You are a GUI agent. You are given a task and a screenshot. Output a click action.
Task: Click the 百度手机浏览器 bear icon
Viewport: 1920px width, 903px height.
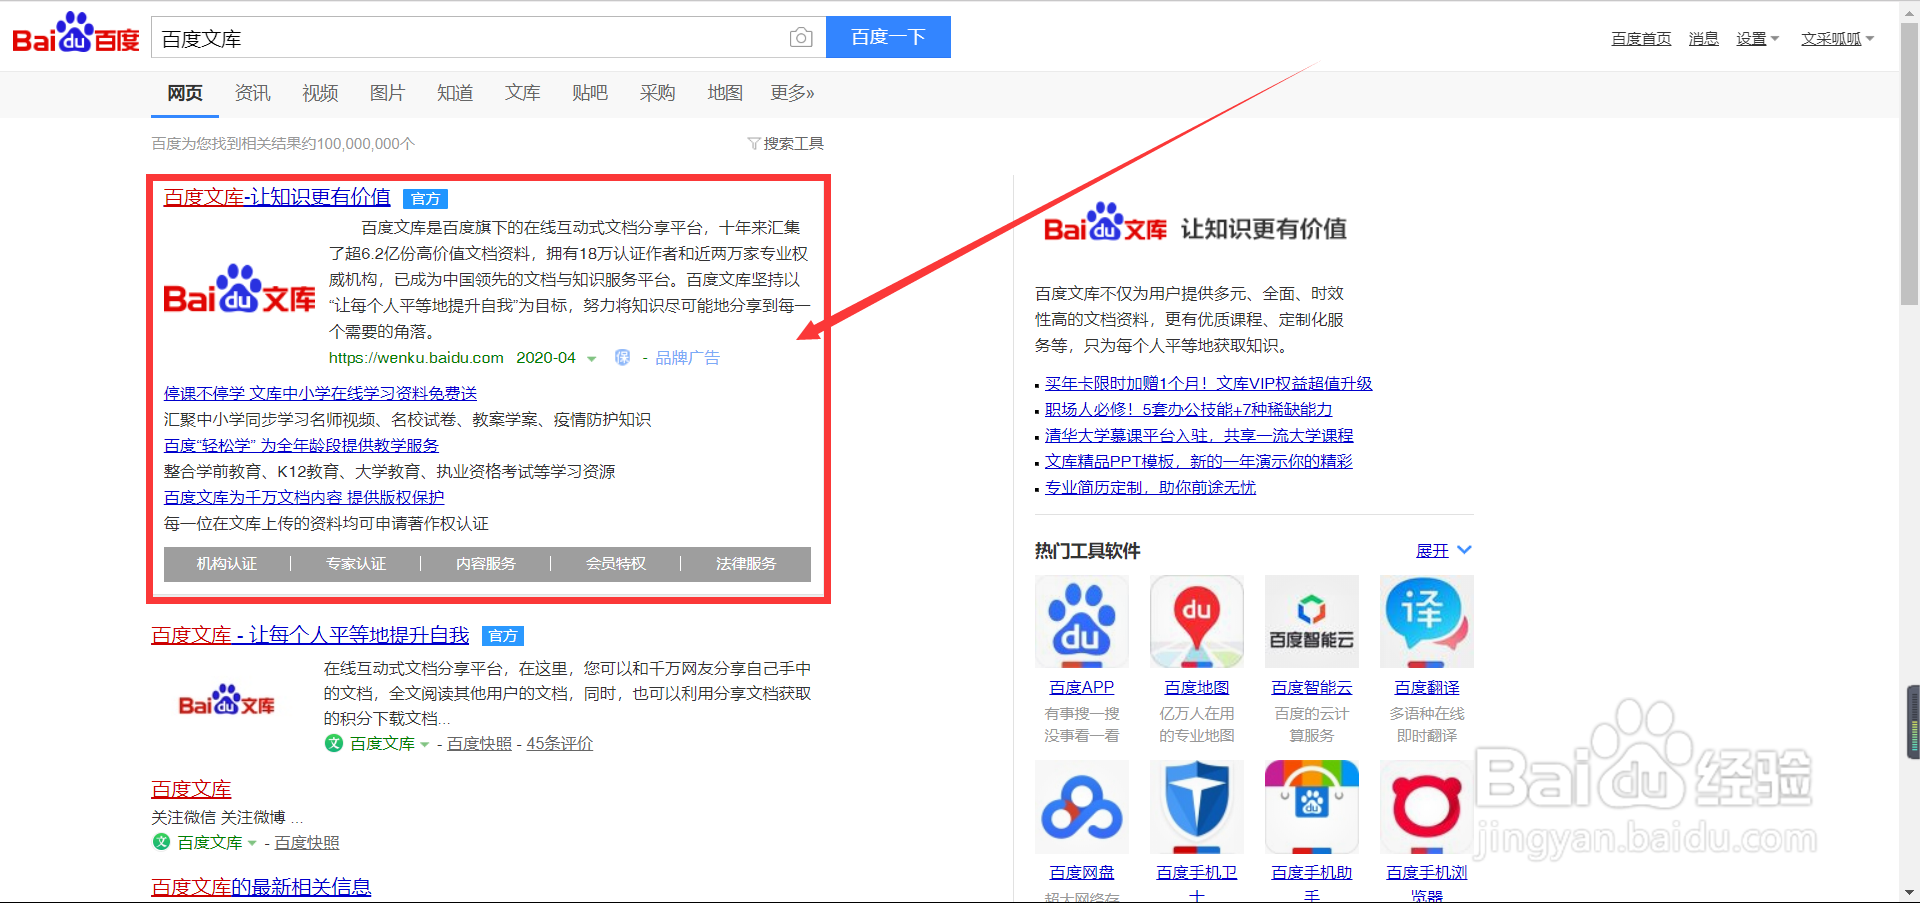pyautogui.click(x=1427, y=806)
